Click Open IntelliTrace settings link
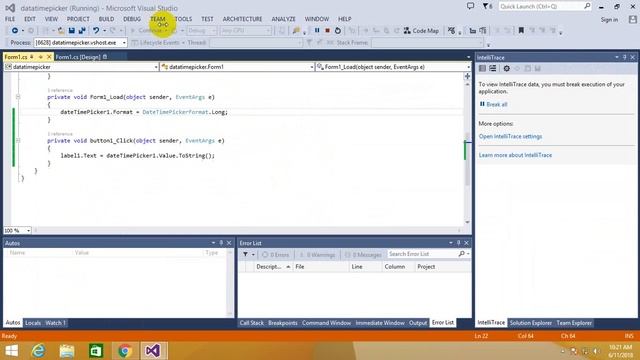The width and height of the screenshot is (640, 360). tap(510, 136)
